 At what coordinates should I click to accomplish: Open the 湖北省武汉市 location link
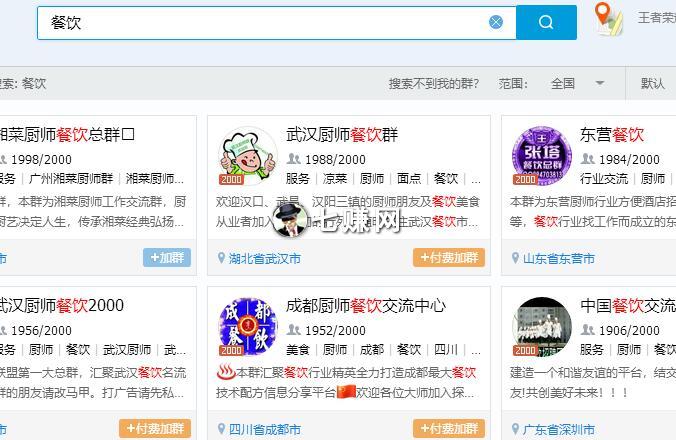(265, 259)
